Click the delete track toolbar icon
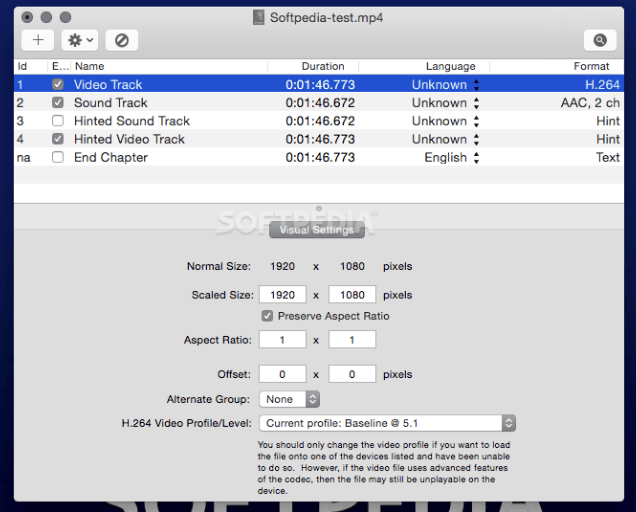636x512 pixels. point(122,40)
